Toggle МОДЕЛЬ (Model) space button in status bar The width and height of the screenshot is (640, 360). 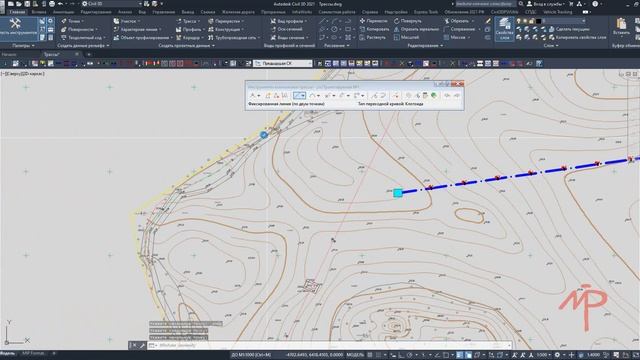point(355,355)
